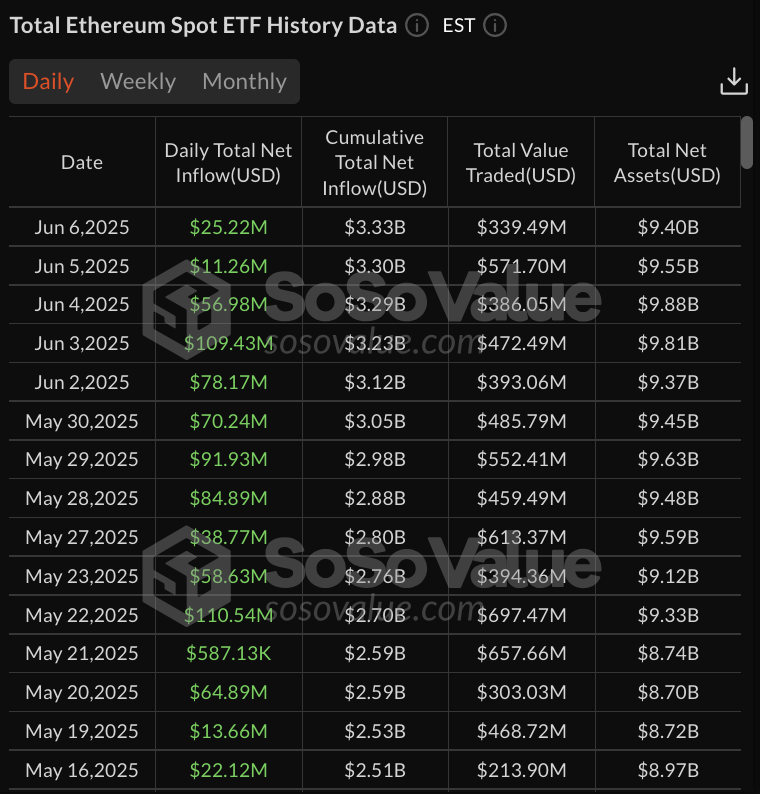Click the $587.13K inflow on May 21
This screenshot has width=760, height=794.
click(229, 654)
